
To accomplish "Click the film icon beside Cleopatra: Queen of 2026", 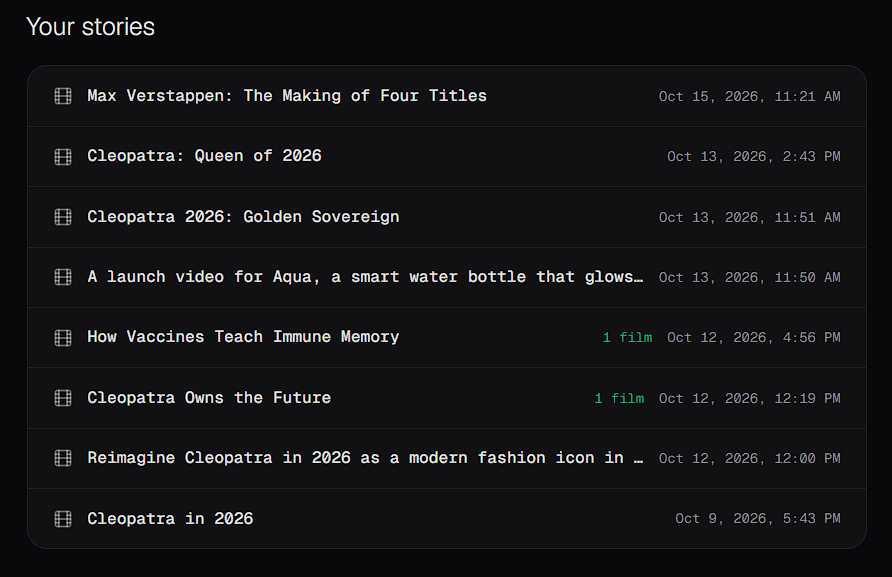I will (x=63, y=156).
